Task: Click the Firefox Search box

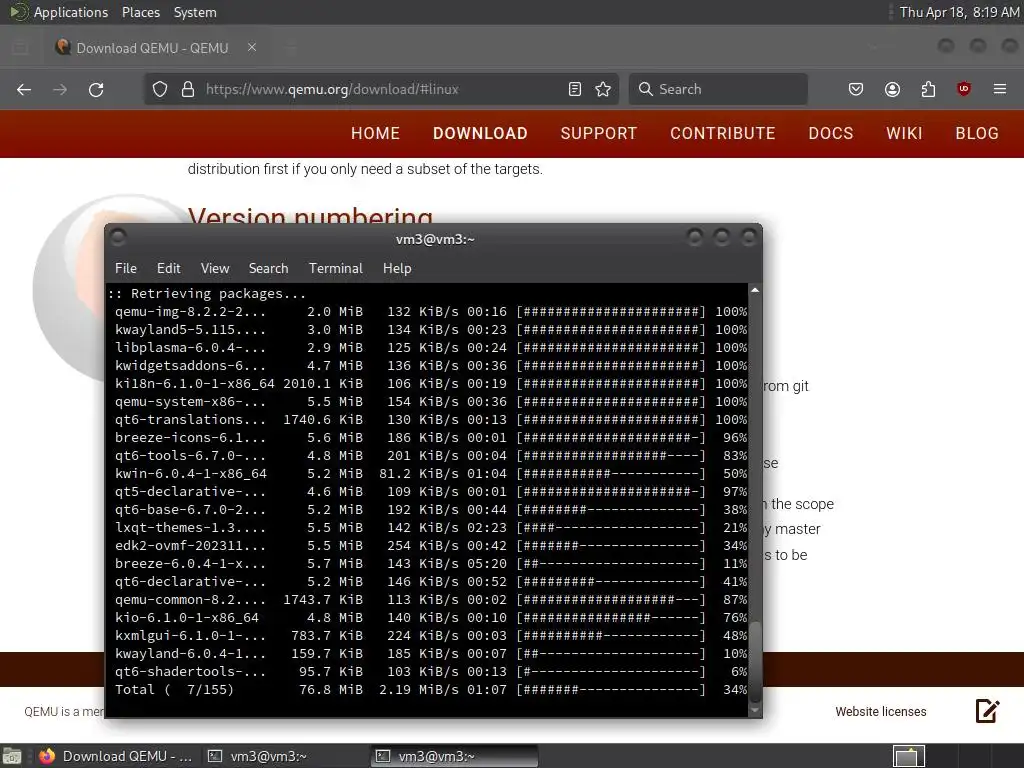Action: coord(718,89)
